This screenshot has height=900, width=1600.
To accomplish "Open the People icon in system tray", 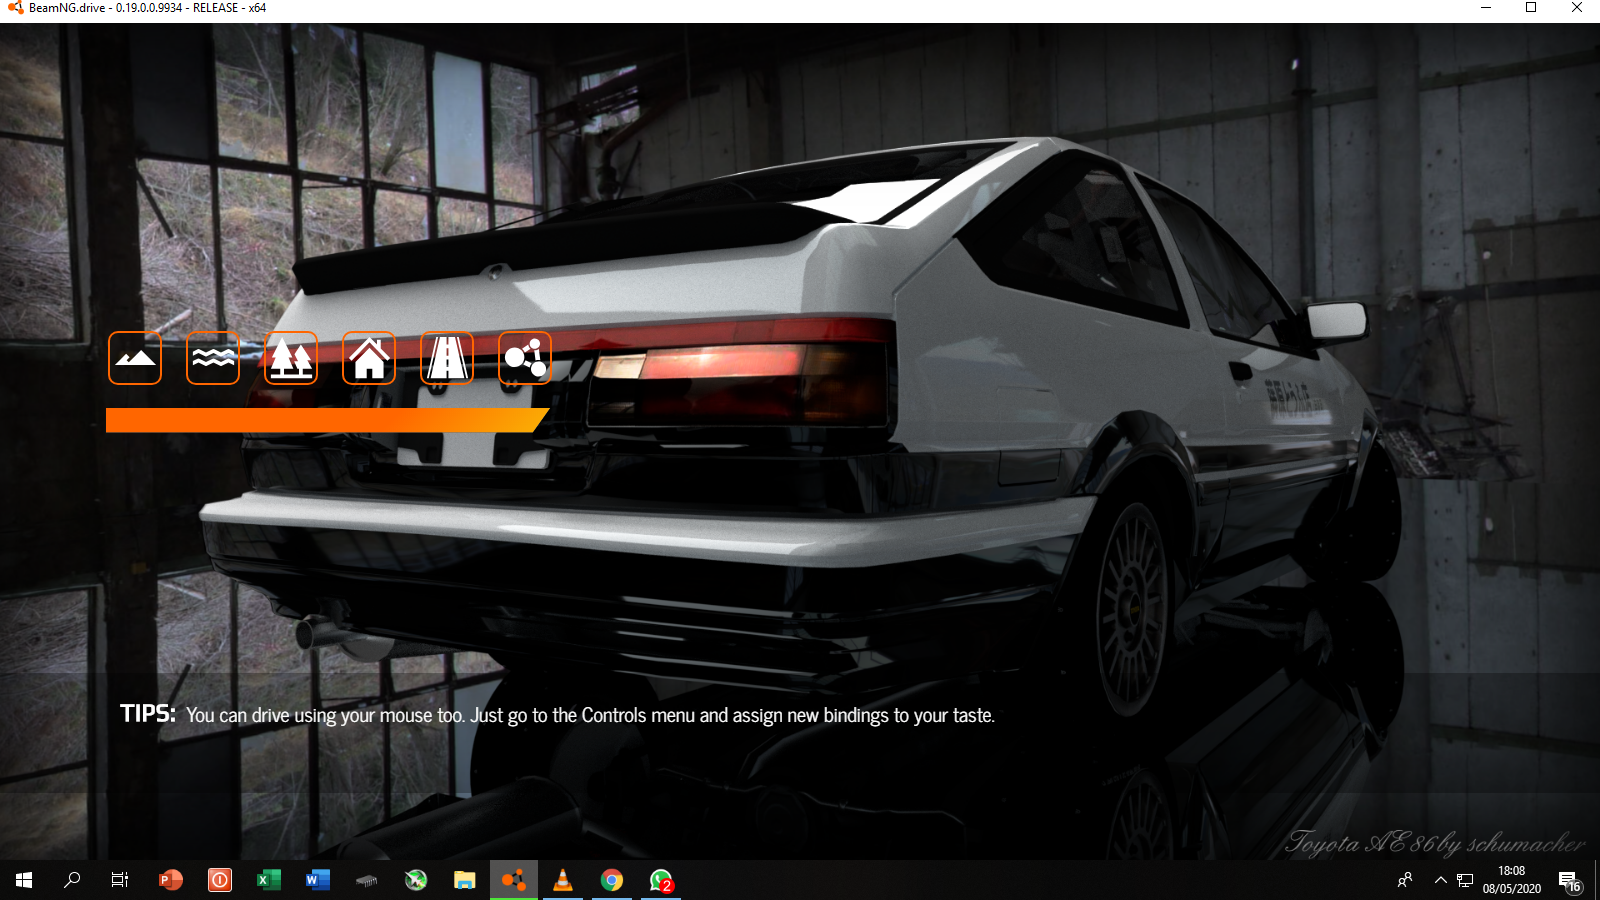I will coord(1405,880).
